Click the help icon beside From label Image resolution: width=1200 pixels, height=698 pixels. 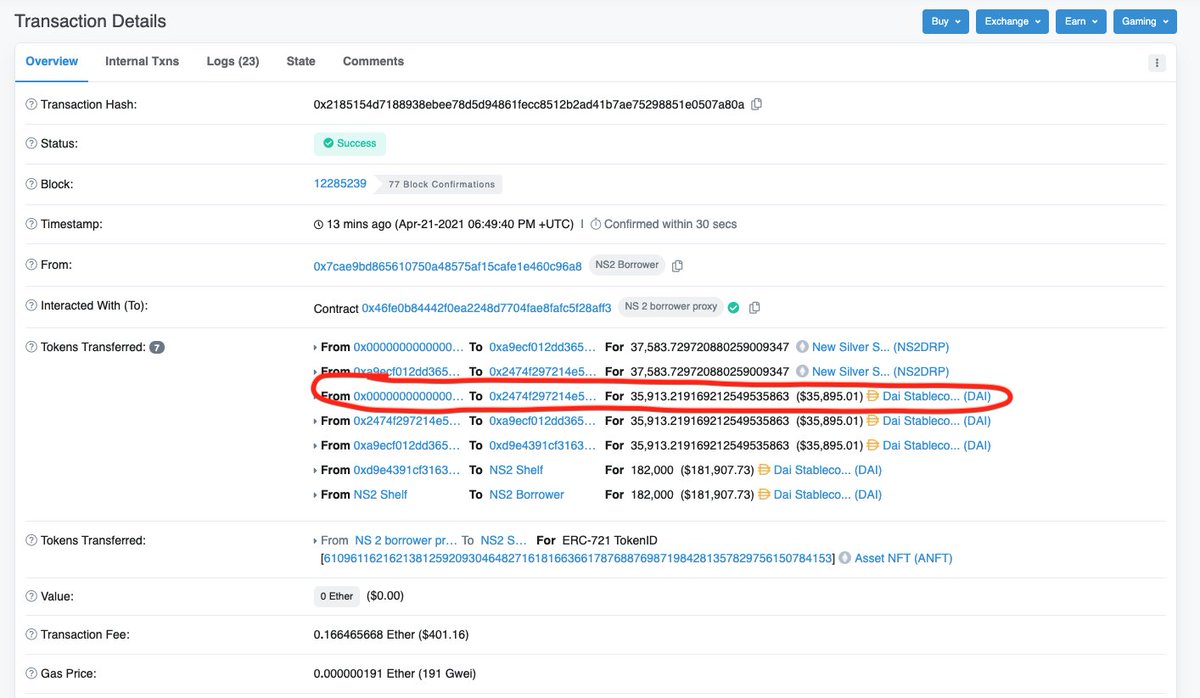click(31, 266)
